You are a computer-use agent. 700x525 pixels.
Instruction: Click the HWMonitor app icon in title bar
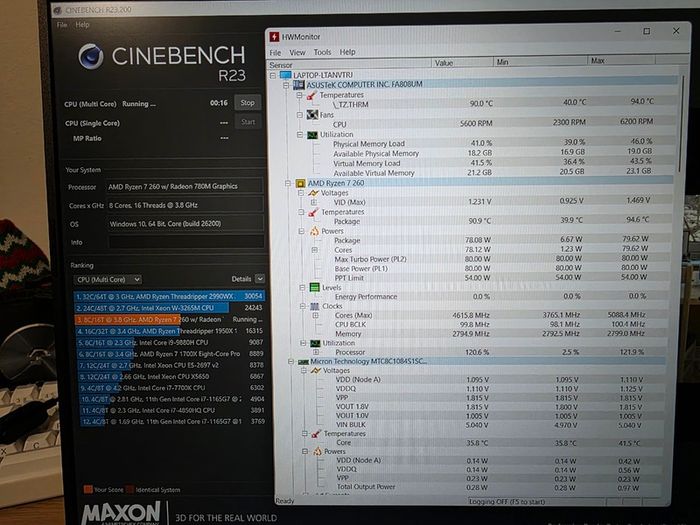click(274, 36)
